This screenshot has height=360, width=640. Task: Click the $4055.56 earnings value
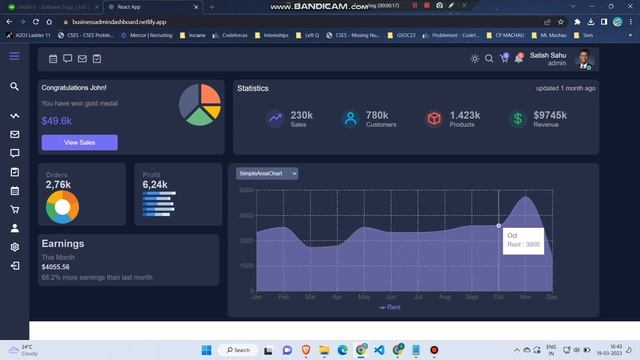point(56,267)
